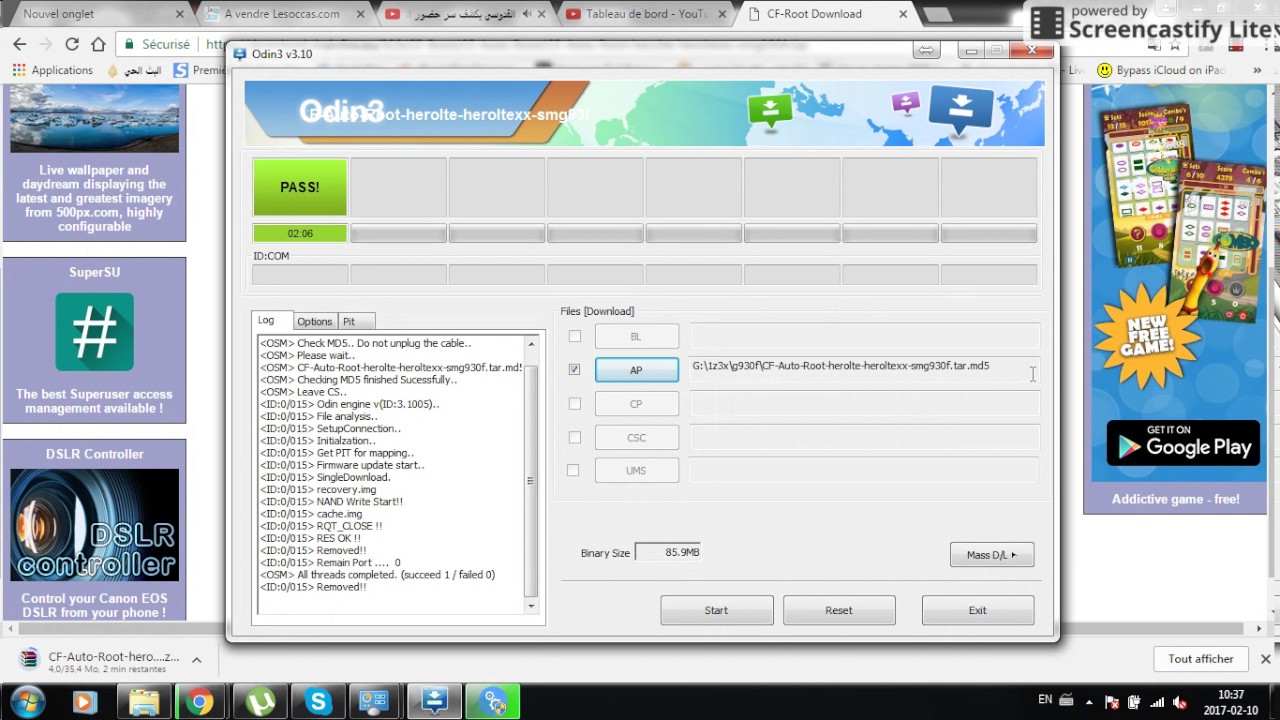This screenshot has width=1280, height=720.
Task: Click the Start button in Odin3
Action: pyautogui.click(x=717, y=610)
